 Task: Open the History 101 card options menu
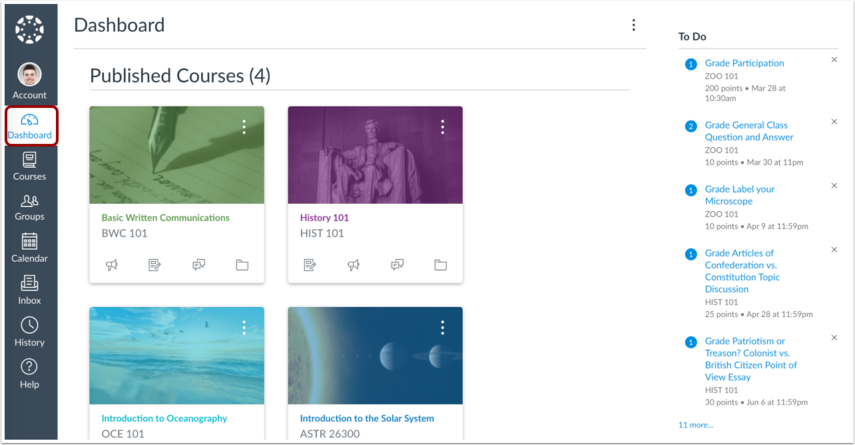tap(443, 127)
